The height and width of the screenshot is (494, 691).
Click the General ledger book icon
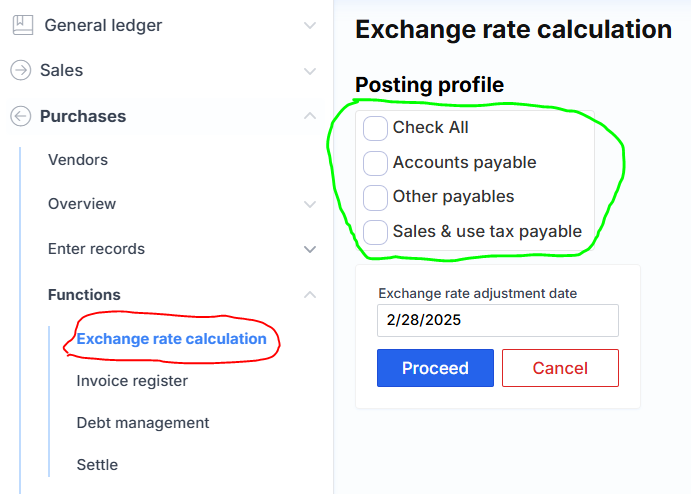(21, 25)
